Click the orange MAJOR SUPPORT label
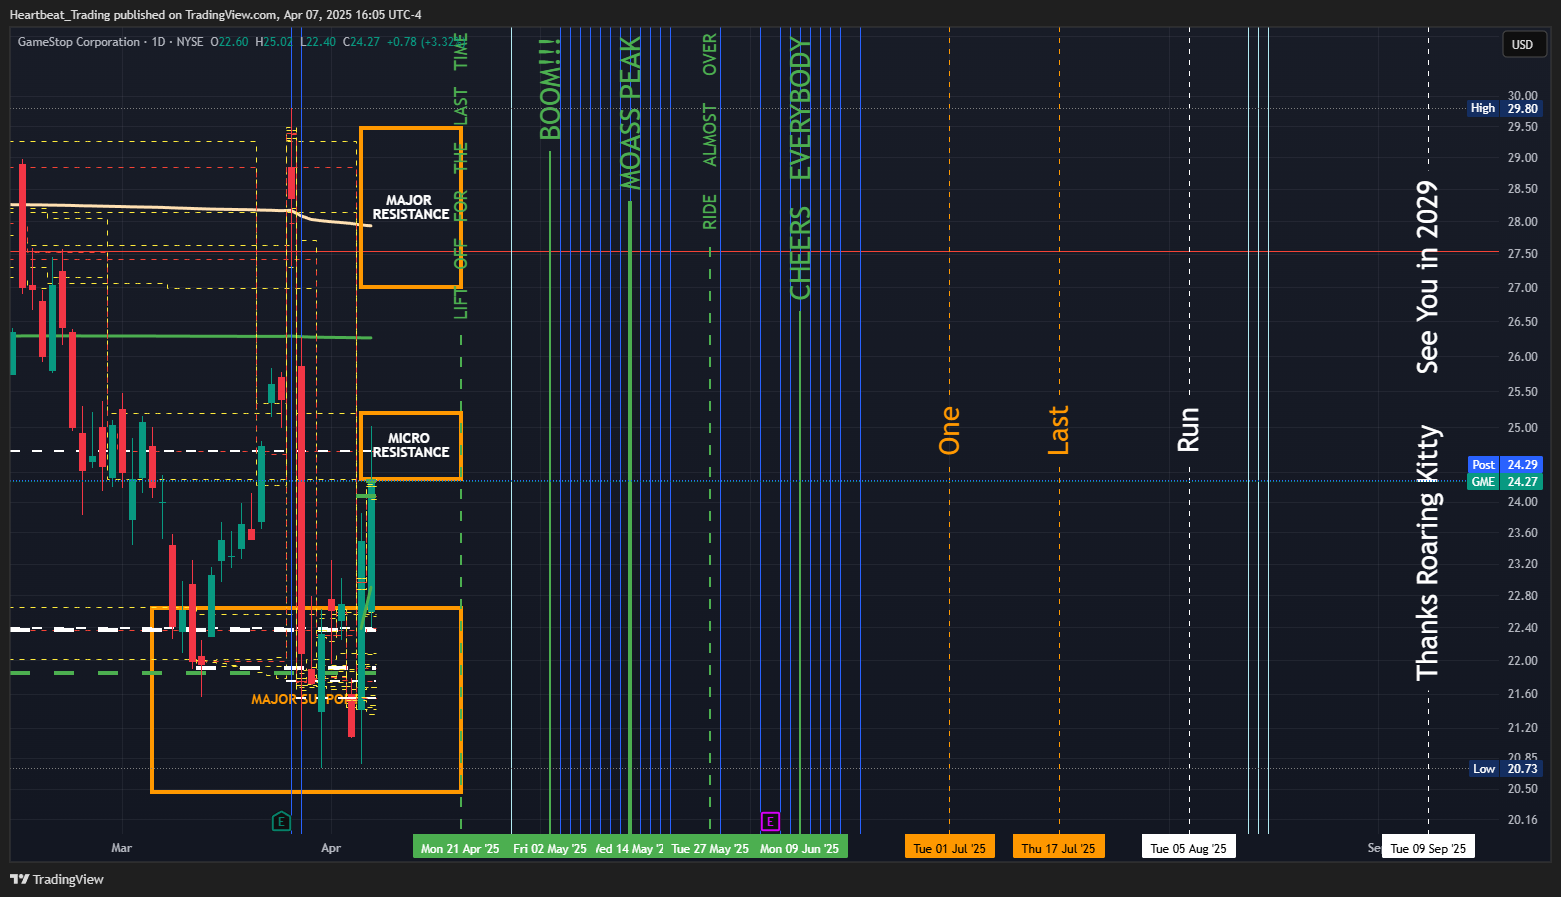 pyautogui.click(x=303, y=699)
